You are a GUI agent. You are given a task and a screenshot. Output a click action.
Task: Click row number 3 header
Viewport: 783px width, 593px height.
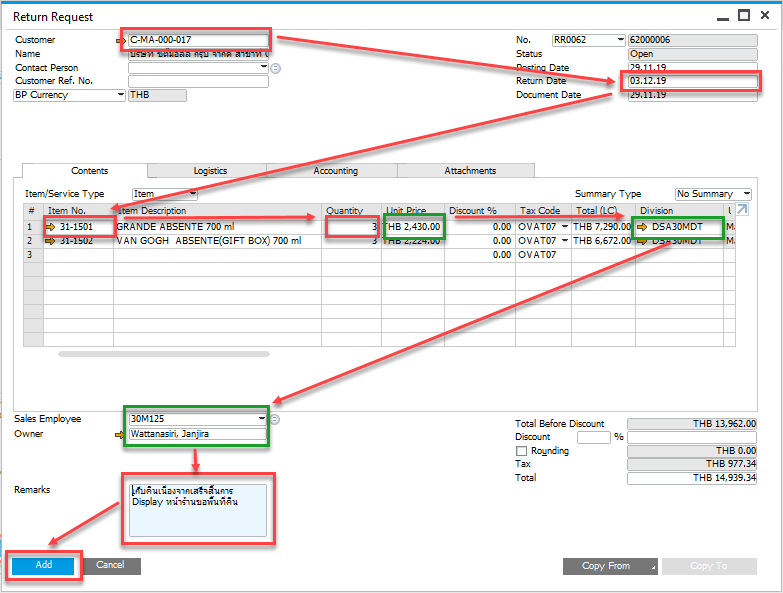point(33,255)
